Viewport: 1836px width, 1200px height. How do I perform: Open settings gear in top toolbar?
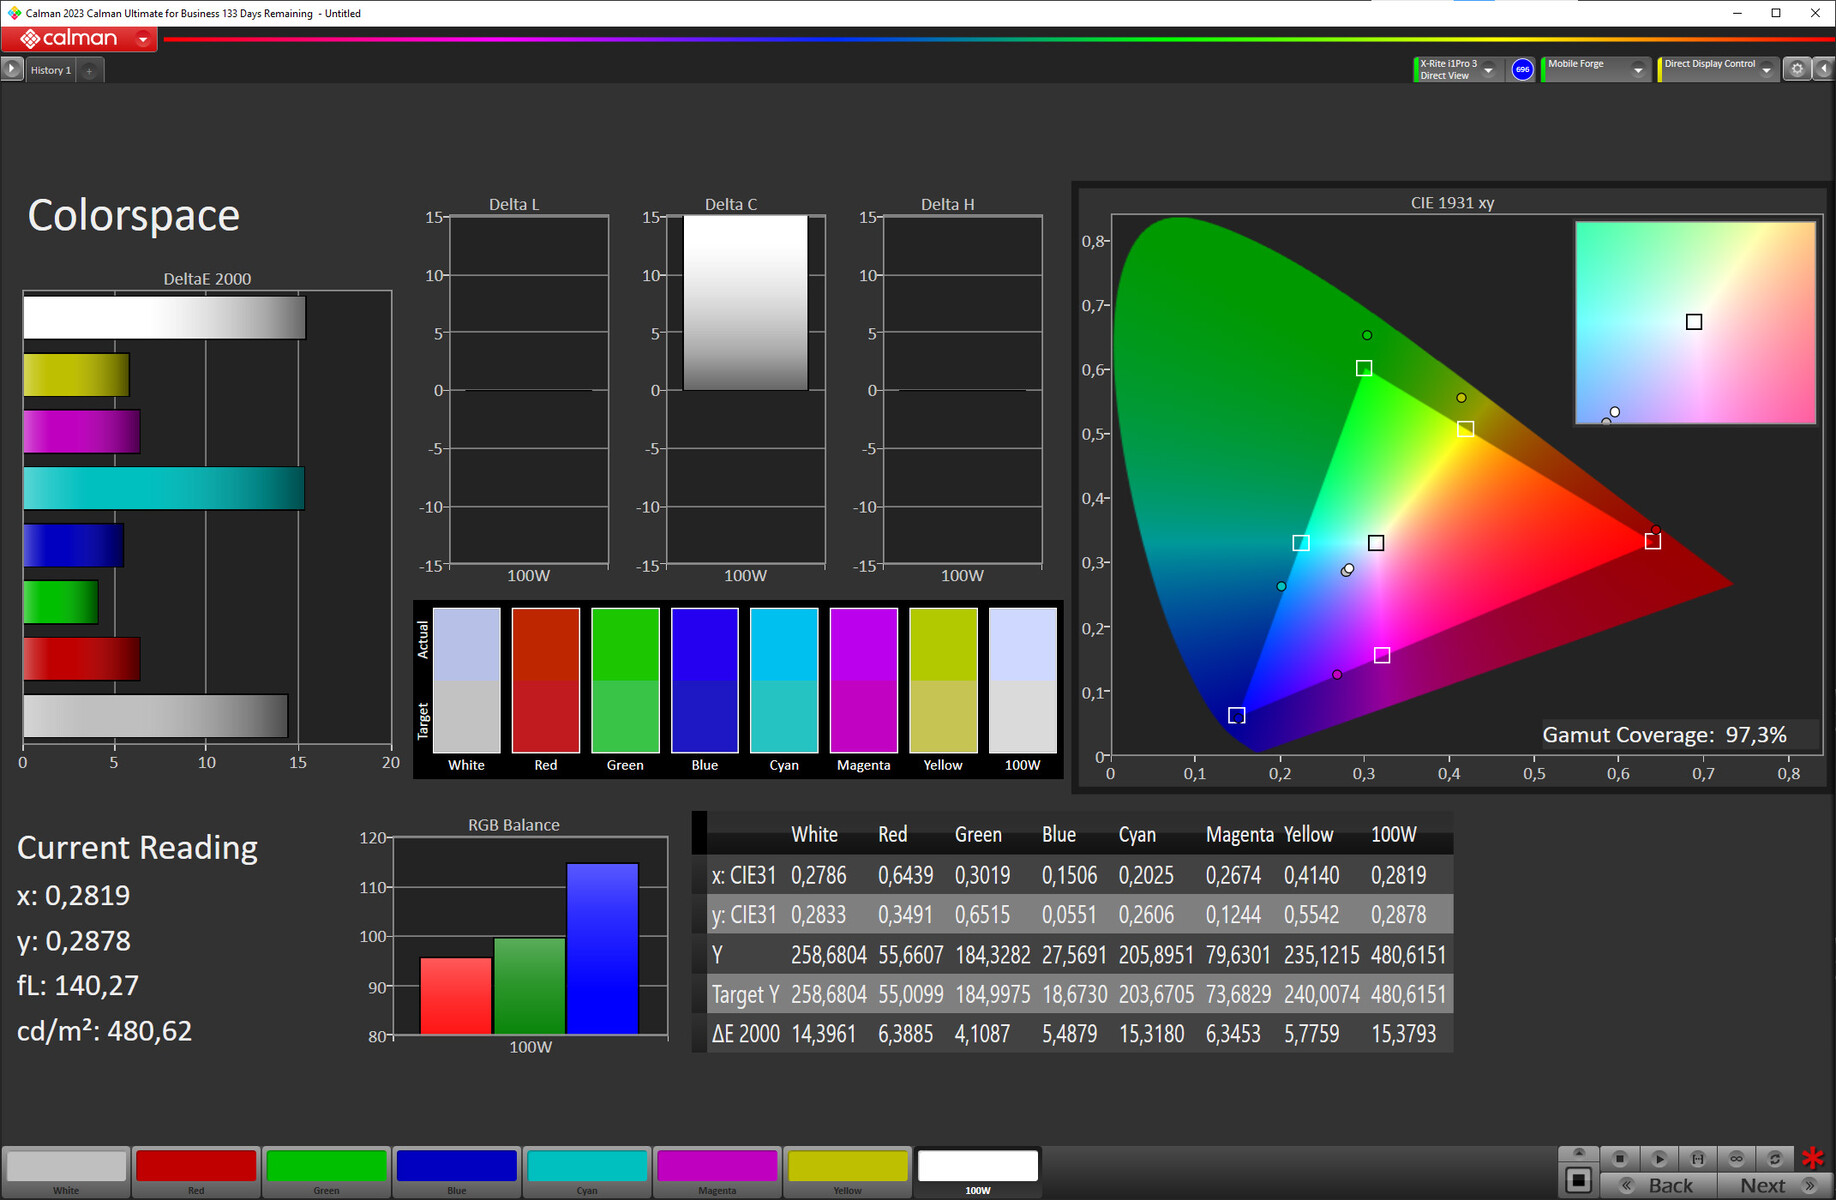coord(1797,69)
